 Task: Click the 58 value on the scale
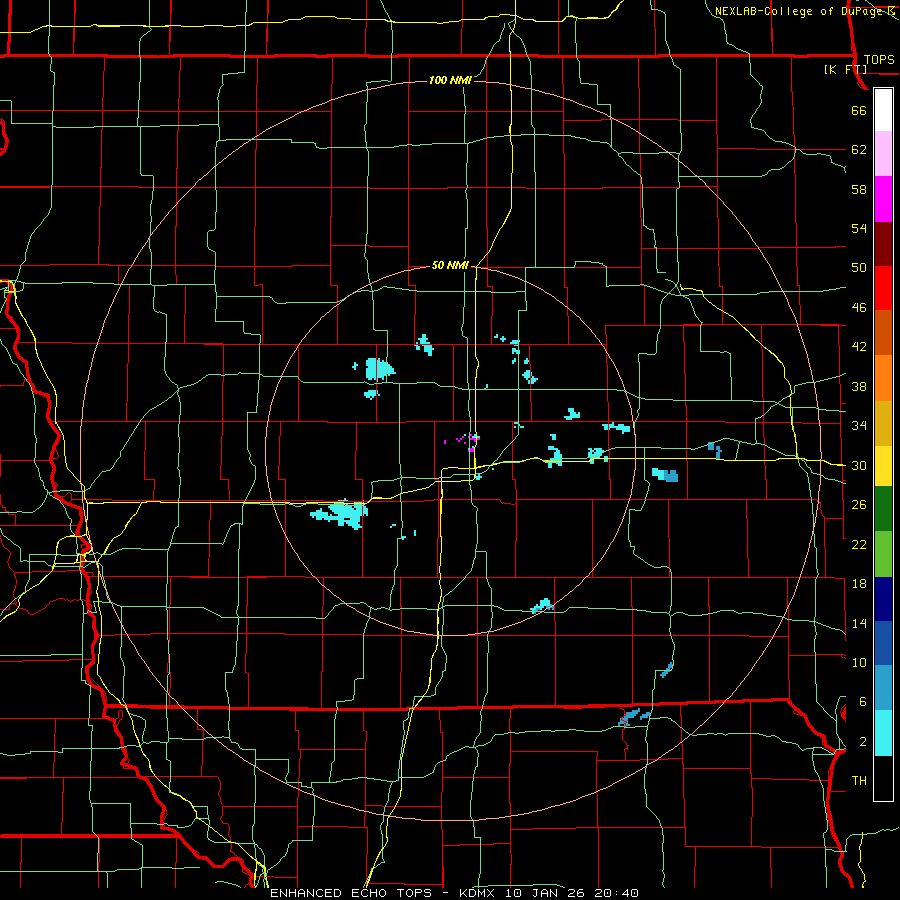point(859,189)
